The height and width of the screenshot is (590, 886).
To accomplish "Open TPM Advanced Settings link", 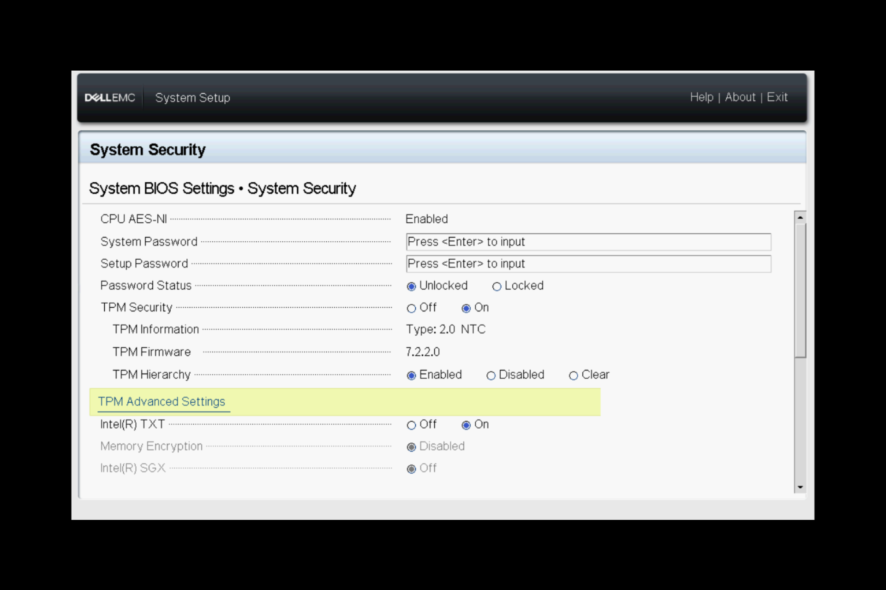I will (x=162, y=402).
